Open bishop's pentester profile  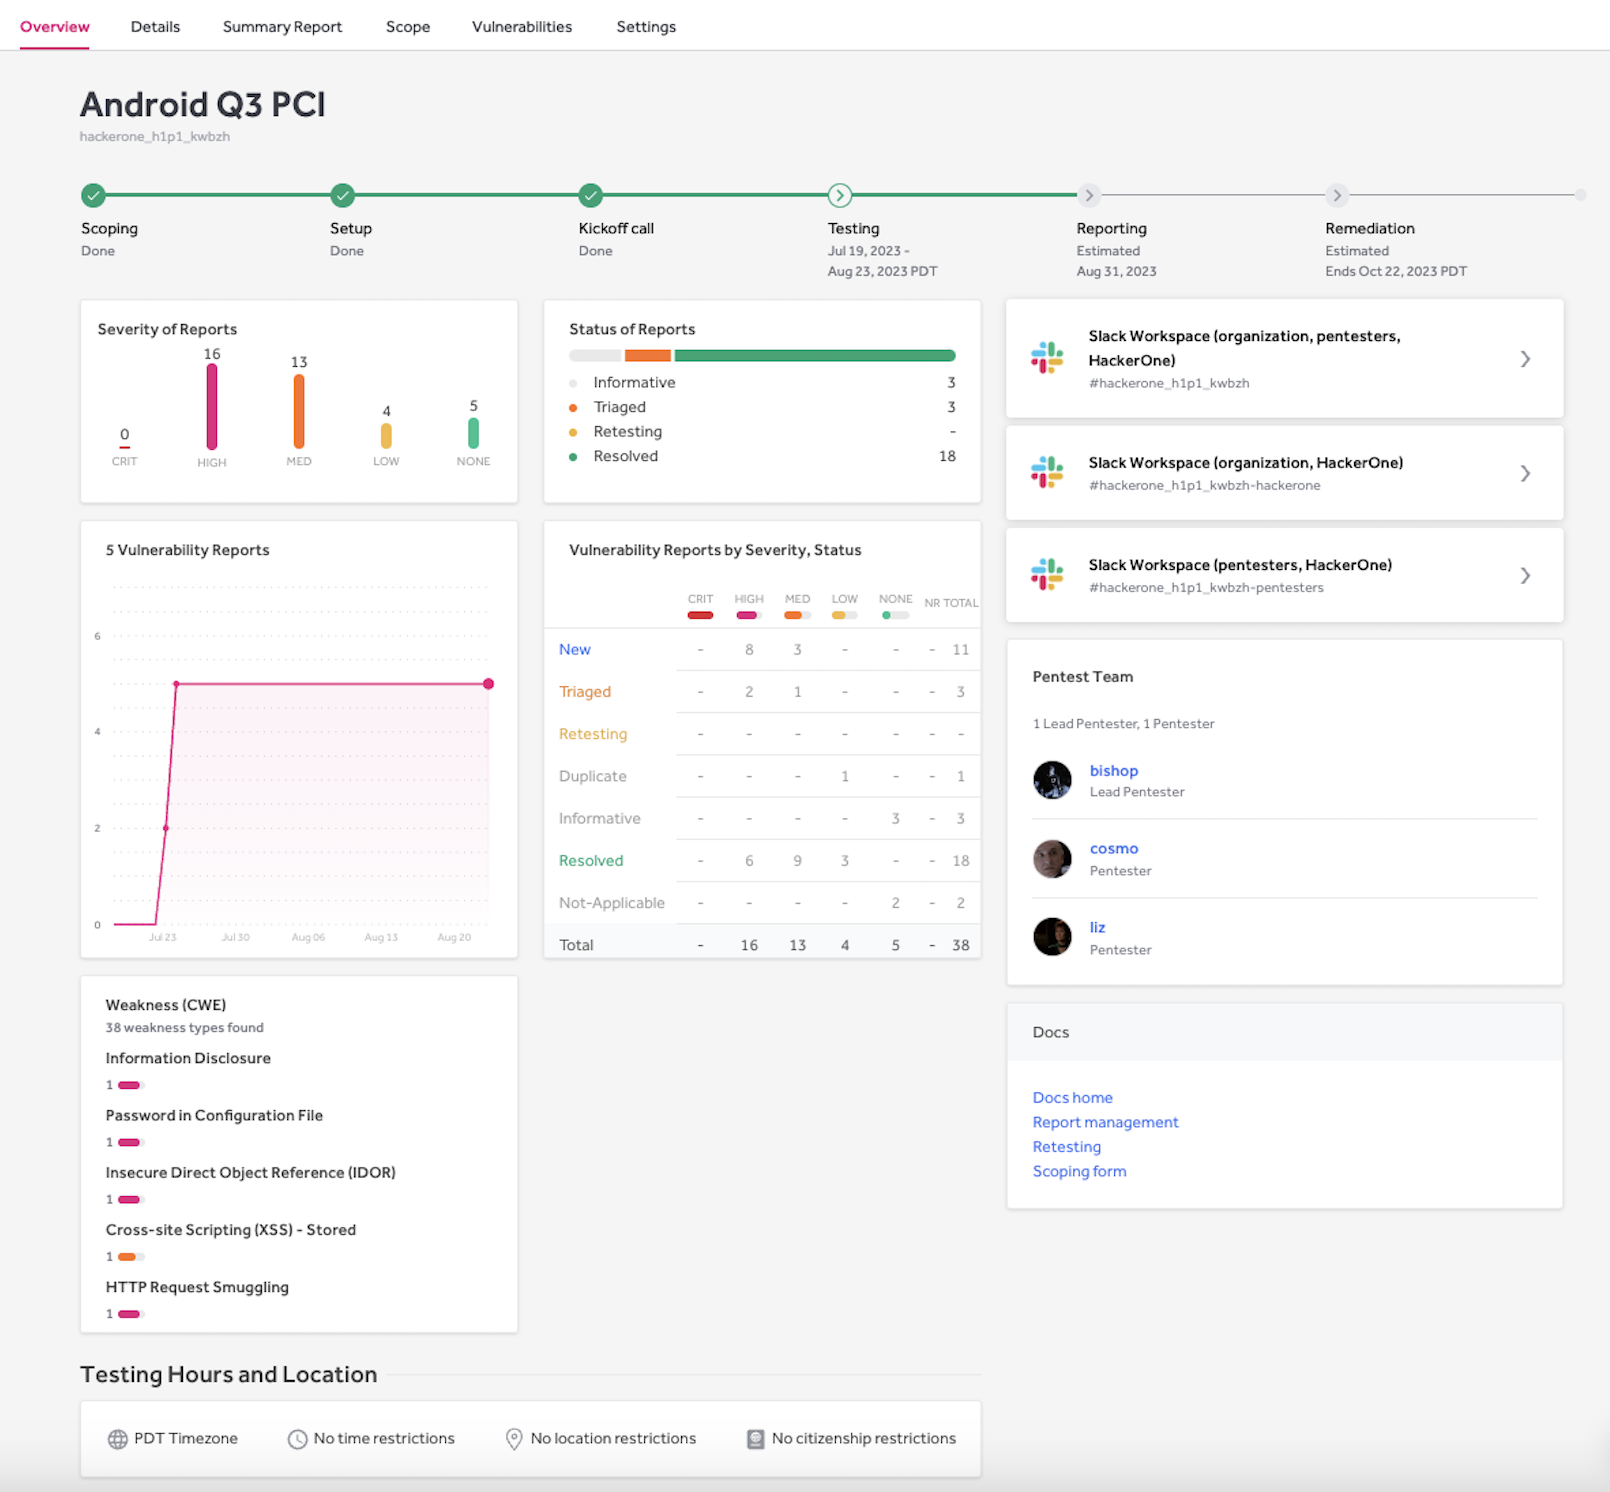point(1113,770)
